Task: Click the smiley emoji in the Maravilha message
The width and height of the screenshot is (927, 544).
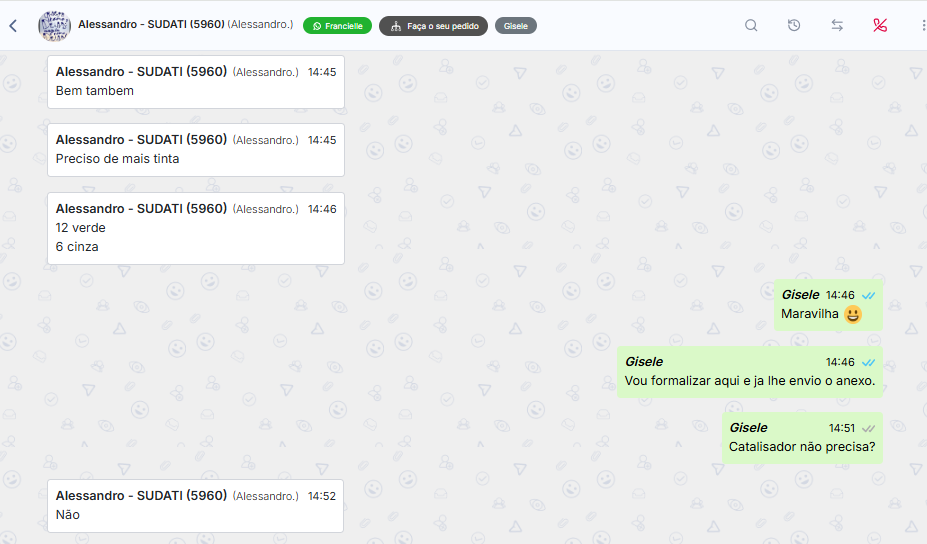Action: click(x=853, y=315)
